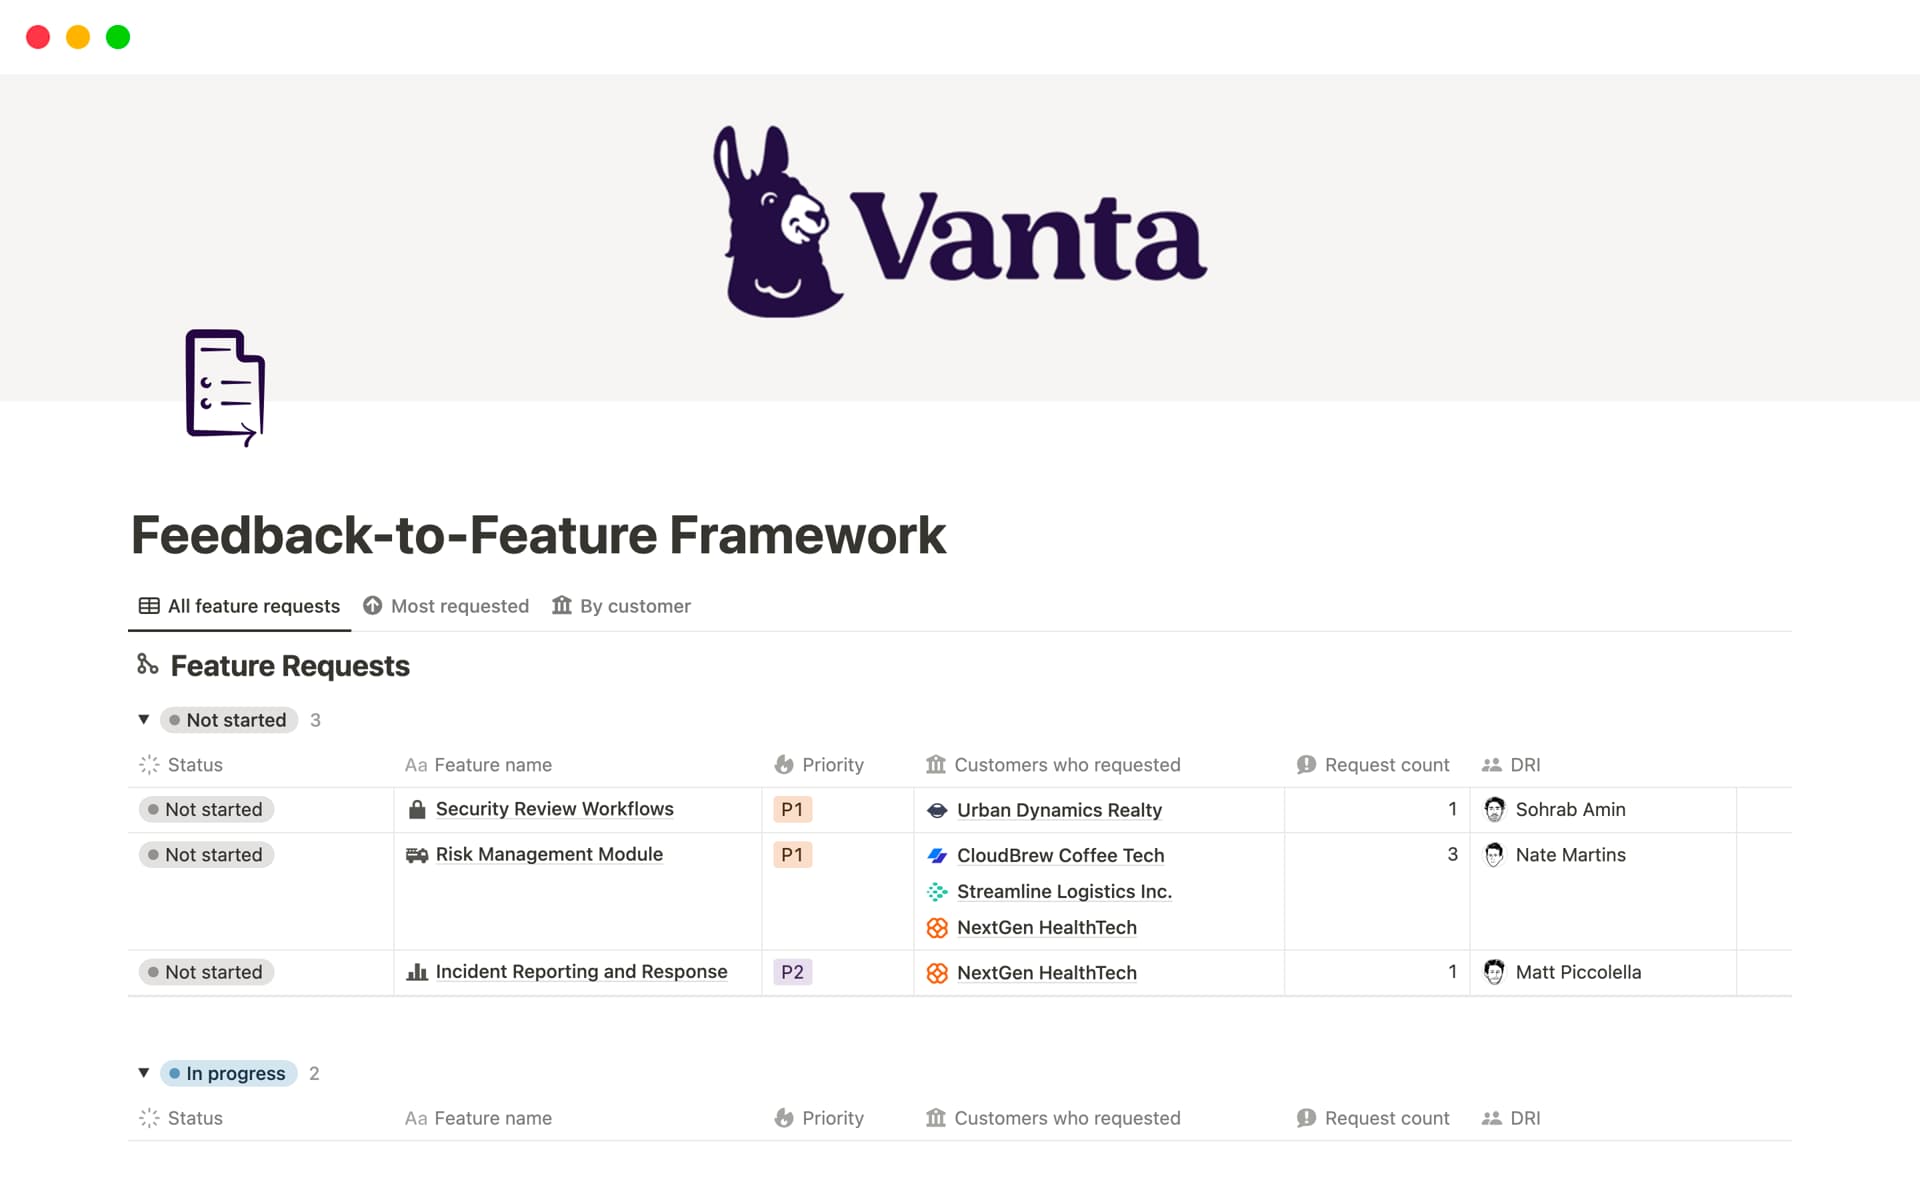Click the Not started status on Incident Reporting row

pyautogui.click(x=205, y=971)
